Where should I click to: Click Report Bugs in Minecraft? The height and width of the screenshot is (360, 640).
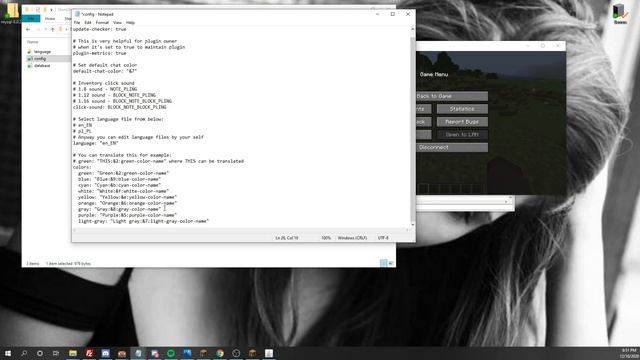click(x=462, y=122)
